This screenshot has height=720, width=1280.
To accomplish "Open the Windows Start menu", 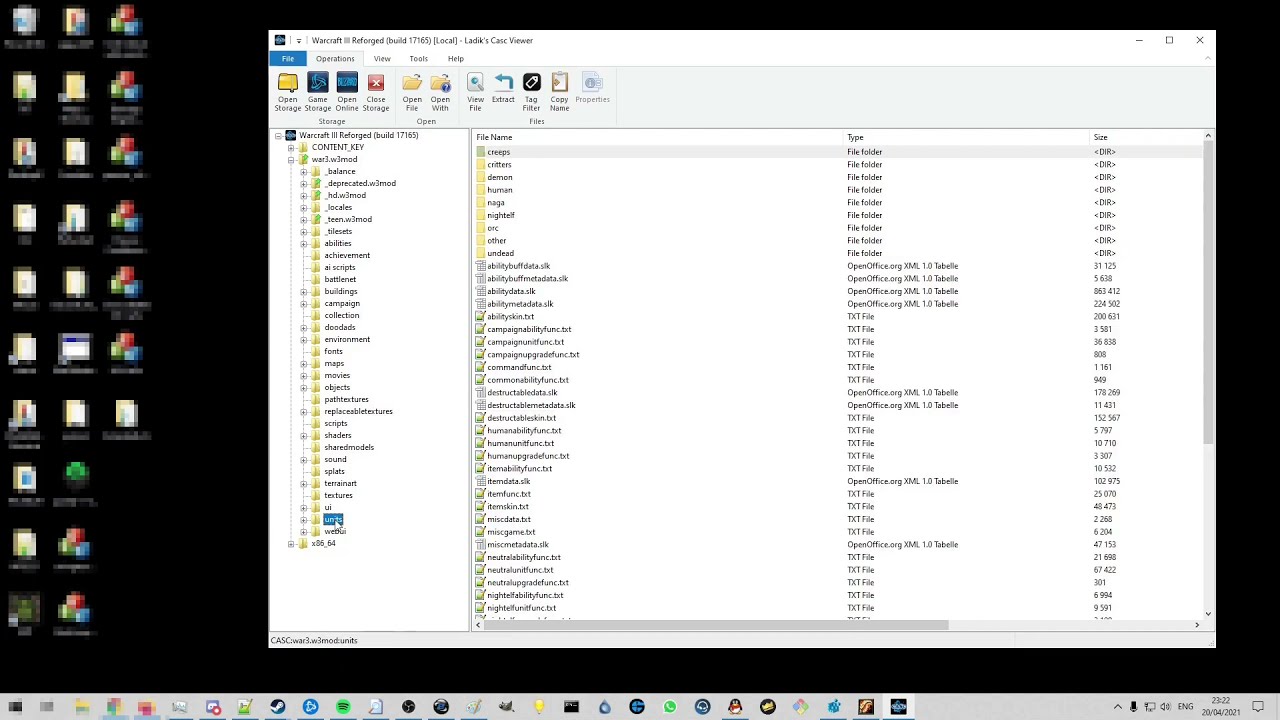I will [15, 707].
